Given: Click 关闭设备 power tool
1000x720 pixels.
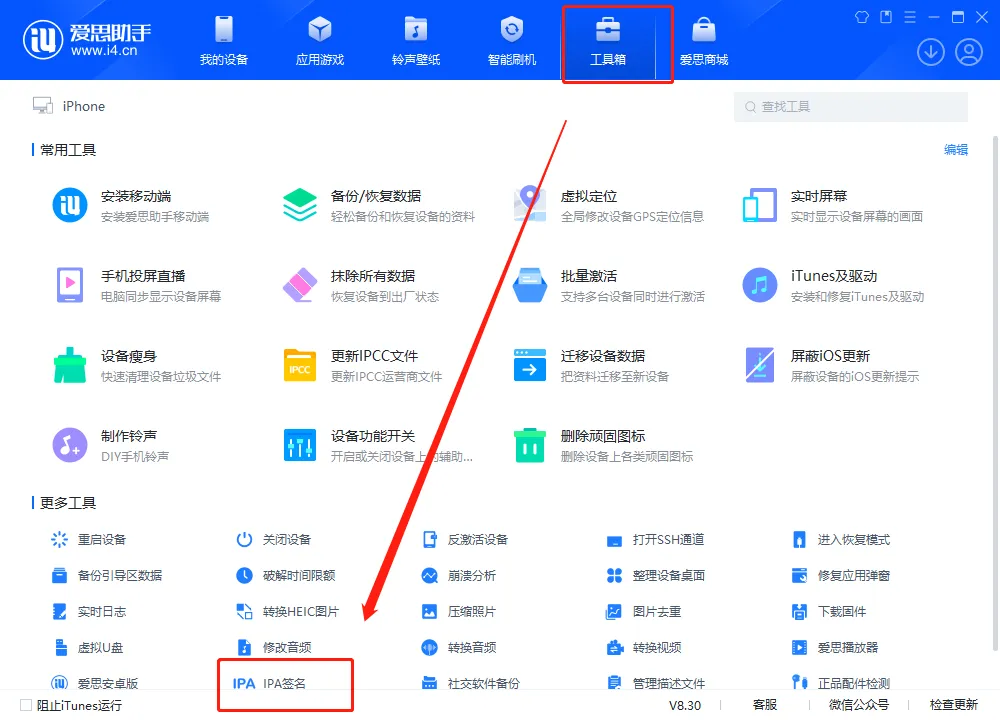Looking at the screenshot, I should (274, 540).
